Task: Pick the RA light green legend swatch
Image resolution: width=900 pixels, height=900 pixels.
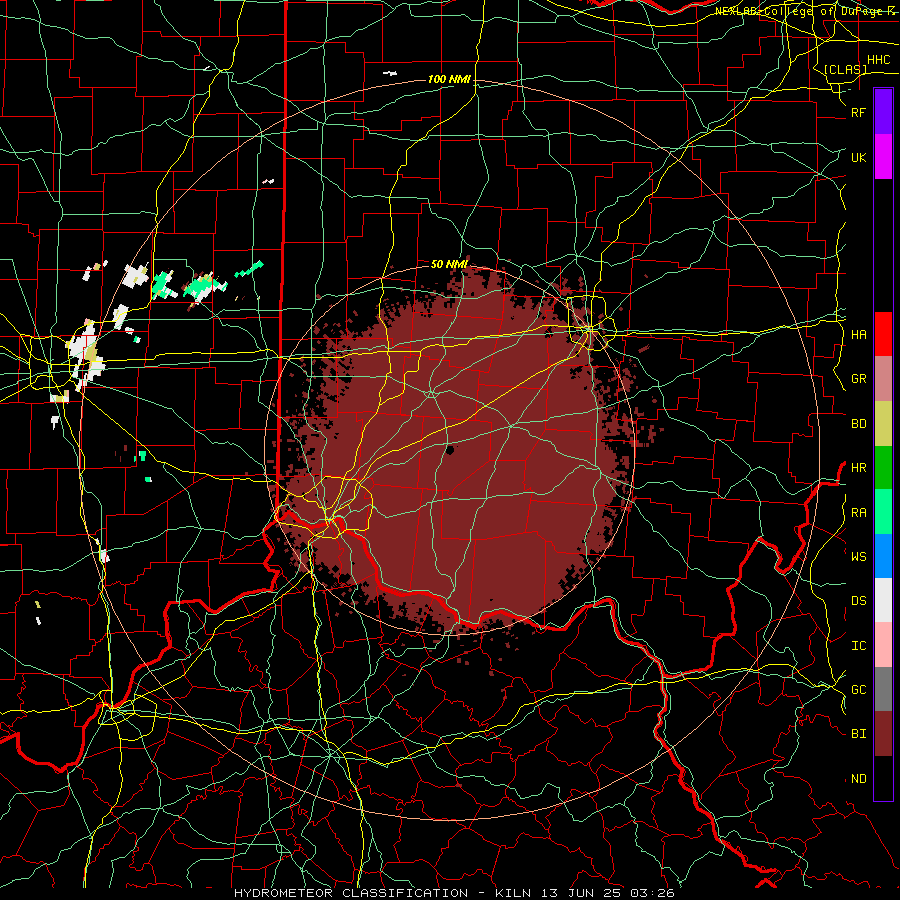Action: click(883, 512)
